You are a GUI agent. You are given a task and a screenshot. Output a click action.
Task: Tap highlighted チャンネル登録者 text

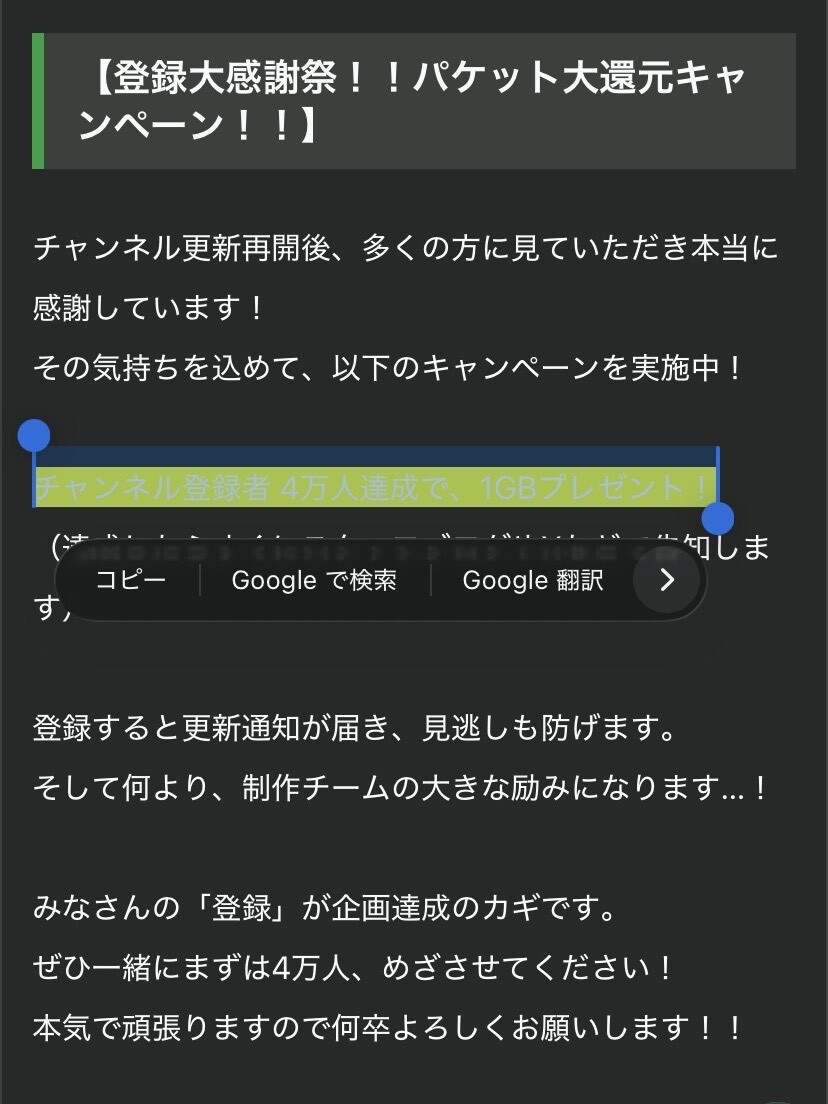pos(152,488)
